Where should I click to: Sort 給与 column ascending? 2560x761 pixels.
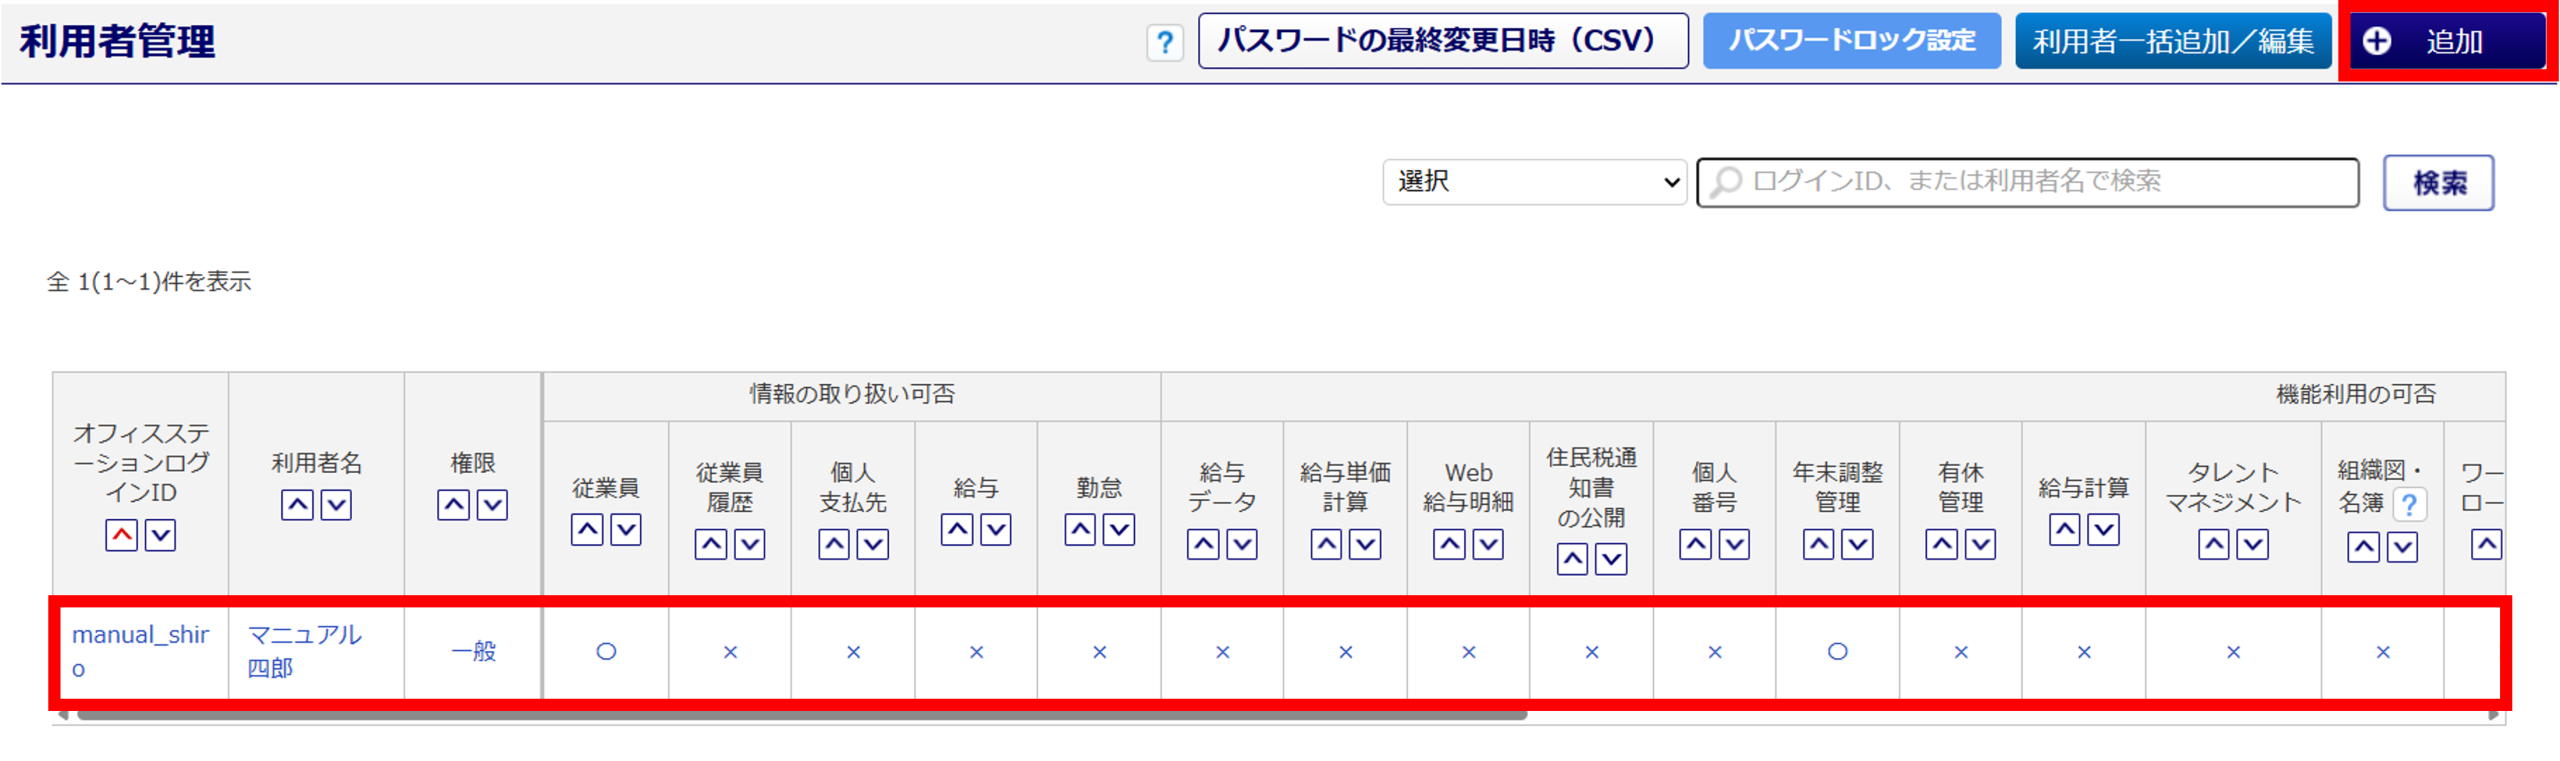(x=957, y=529)
